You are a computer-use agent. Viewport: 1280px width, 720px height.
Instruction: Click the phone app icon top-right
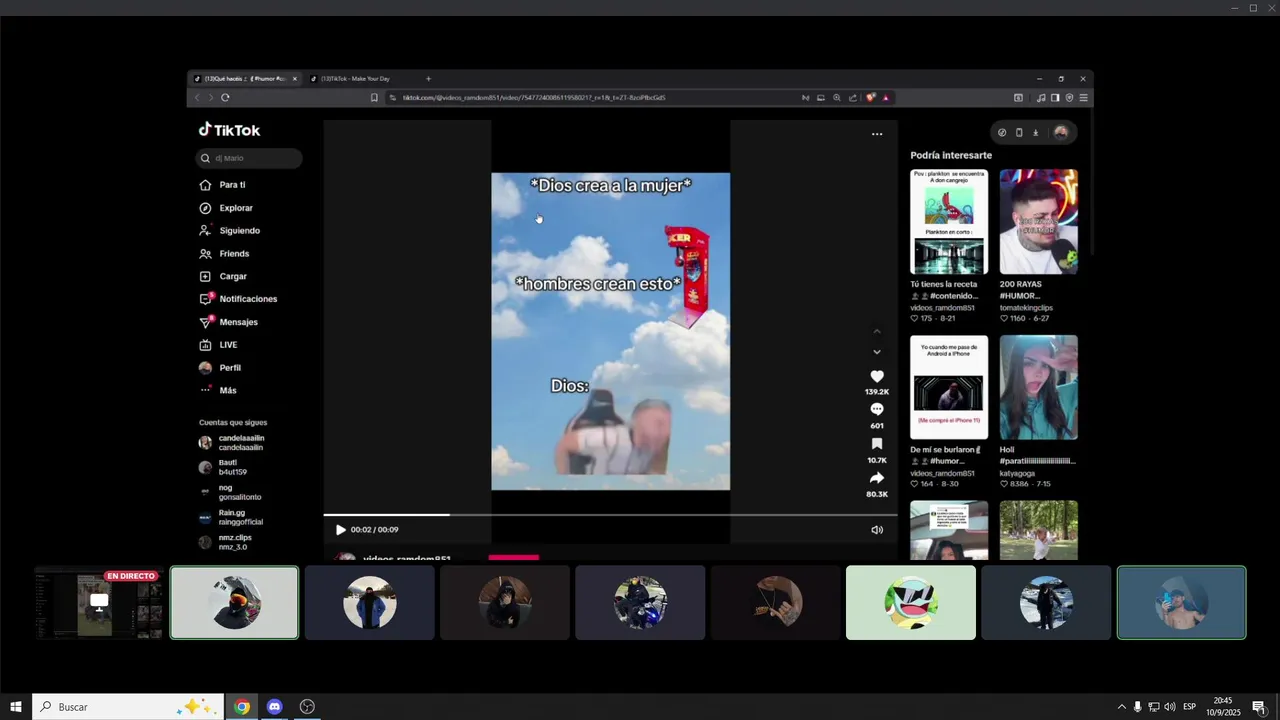pos(1019,132)
